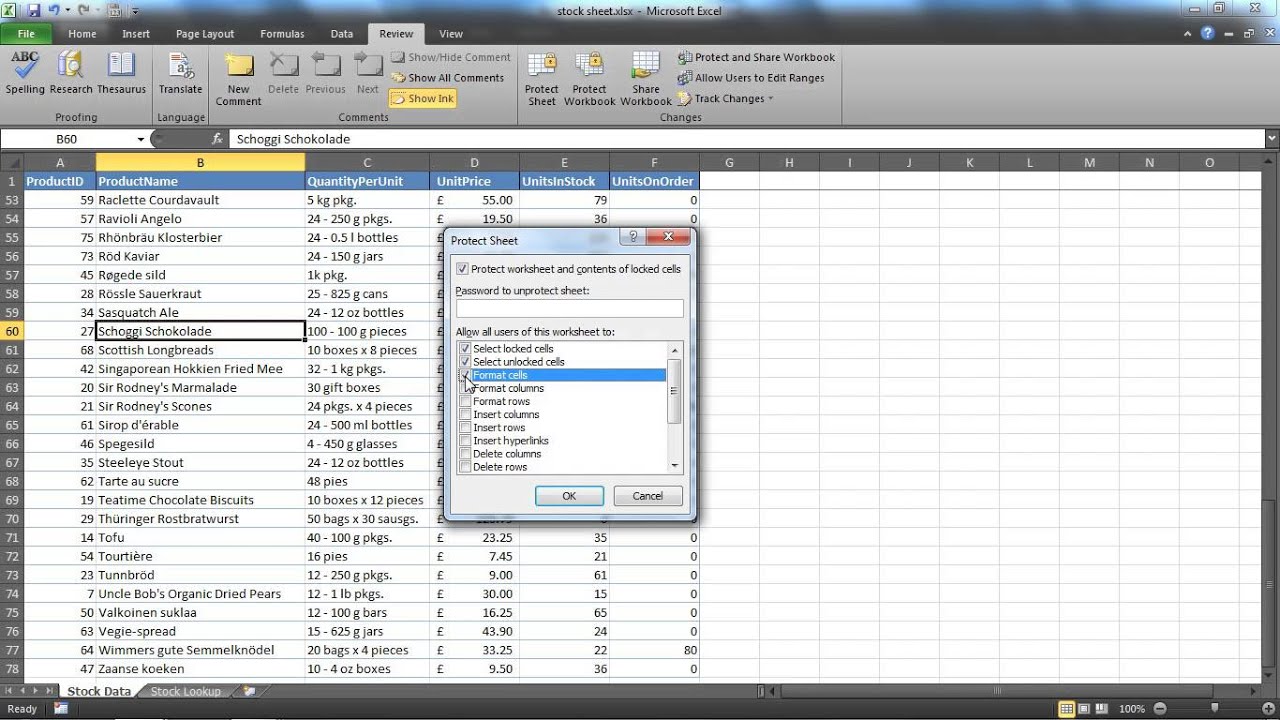
Task: Expand the formula bar
Action: click(1272, 139)
